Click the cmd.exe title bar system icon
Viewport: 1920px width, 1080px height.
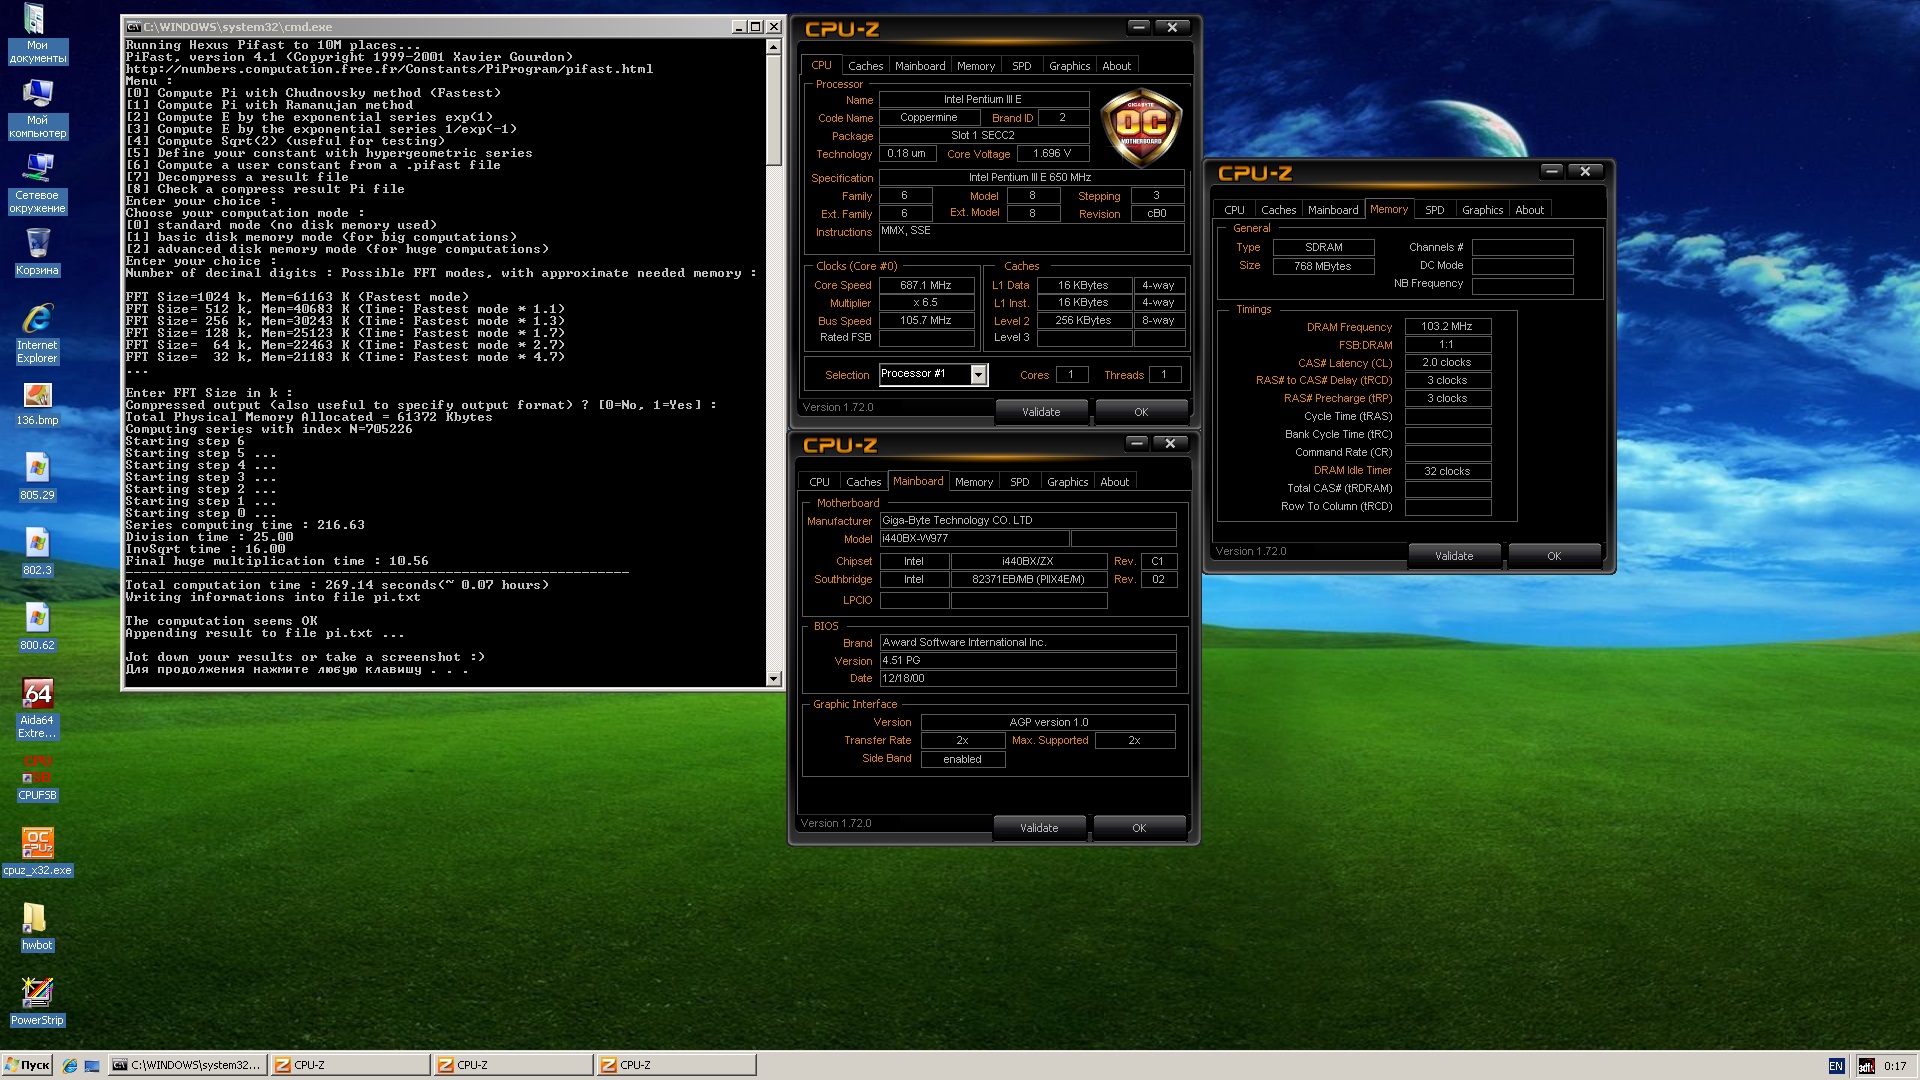coord(134,27)
